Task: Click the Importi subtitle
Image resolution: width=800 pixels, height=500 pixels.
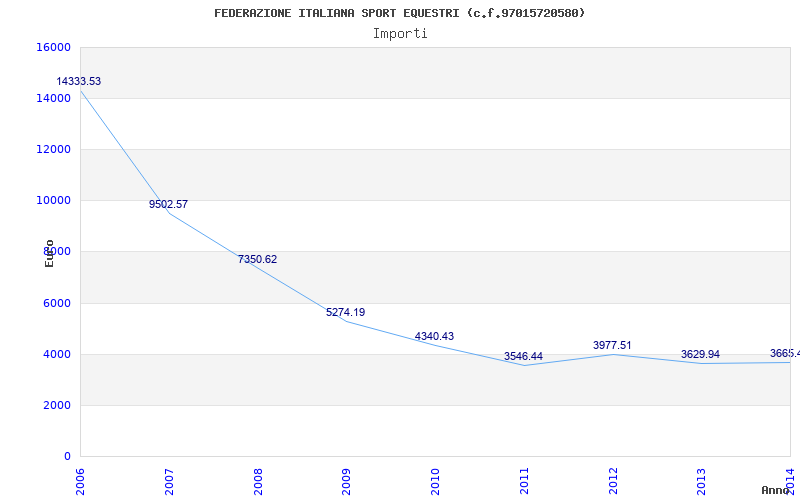Action: point(400,33)
